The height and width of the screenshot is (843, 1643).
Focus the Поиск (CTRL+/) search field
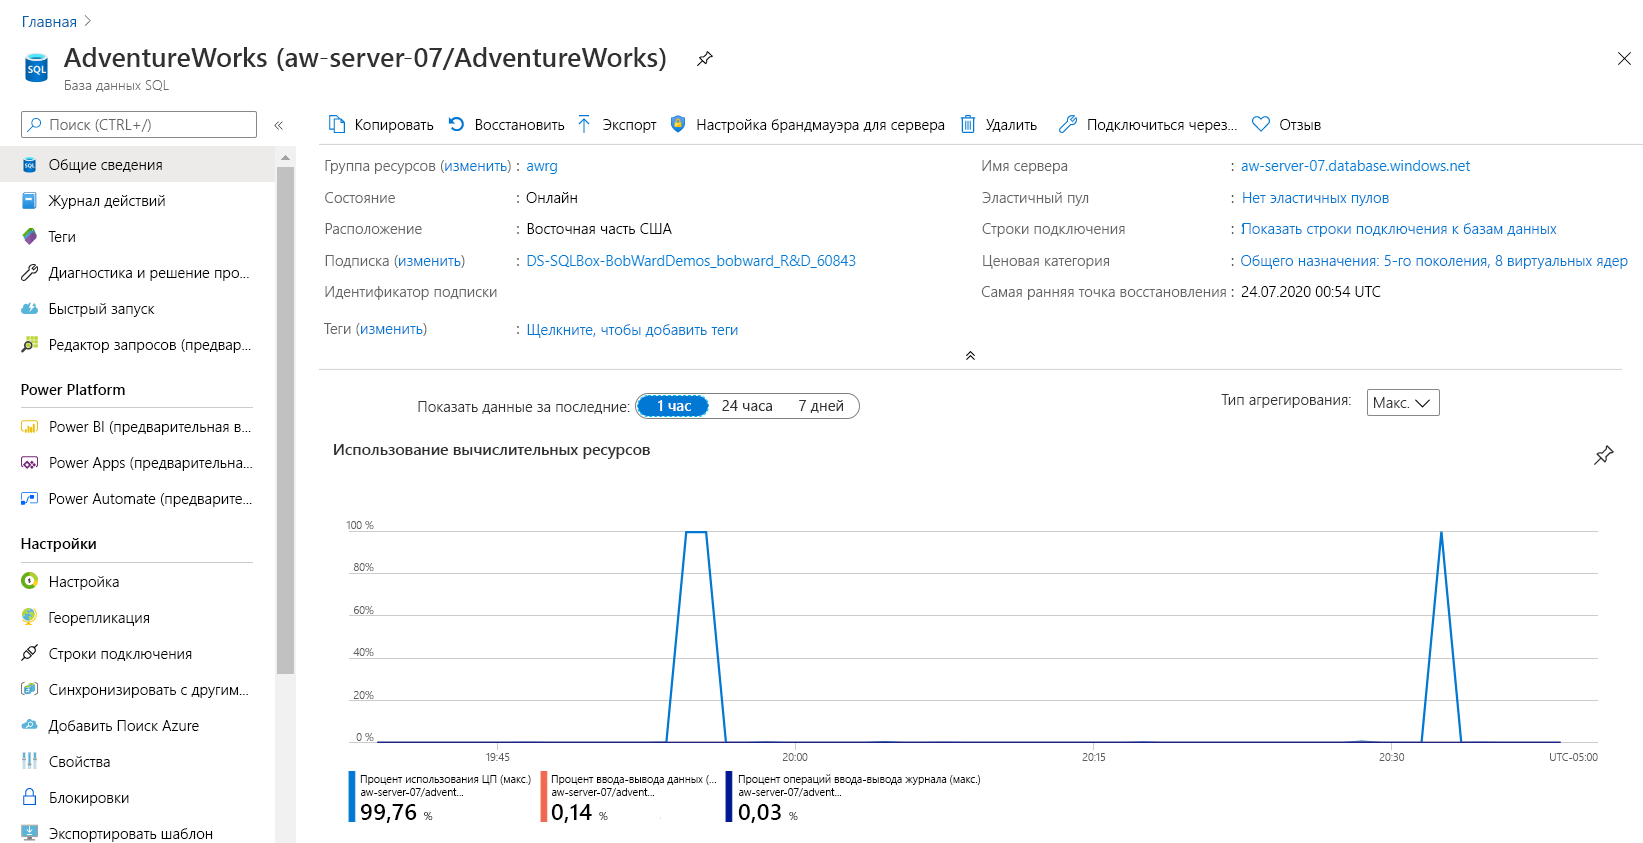pos(139,125)
